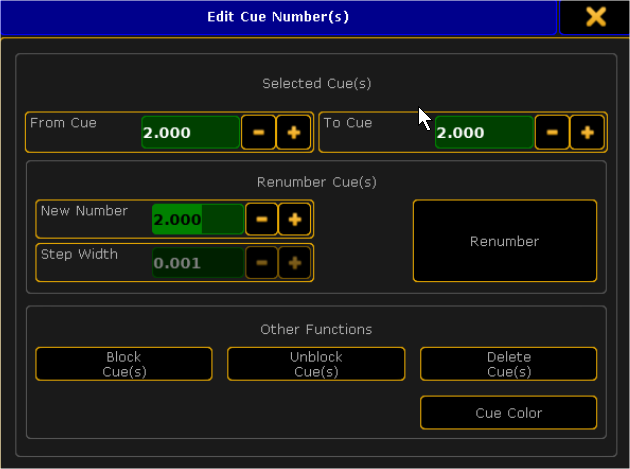Click the Step Width plus button
Viewport: 630px width, 469px height.
(295, 263)
